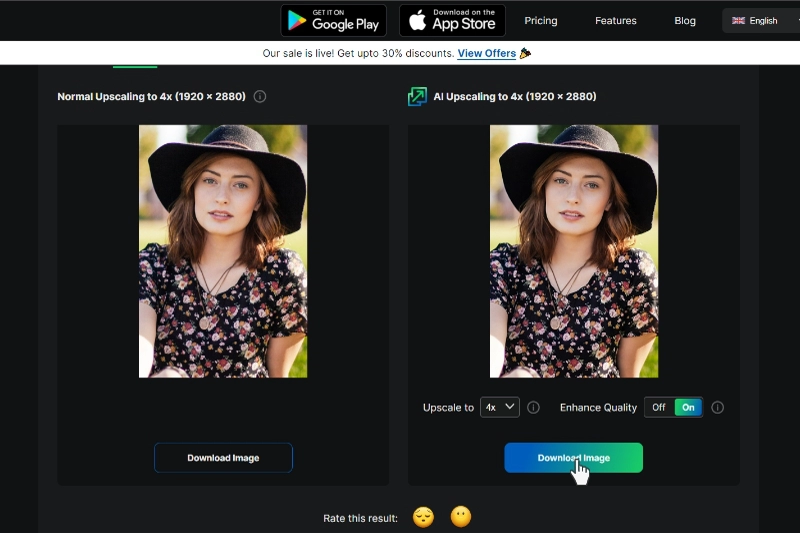Screen dimensions: 800x533
Task: Click the 'AI Upscaling to 4x (1920 × 2880)' heading
Action: pyautogui.click(x=515, y=96)
